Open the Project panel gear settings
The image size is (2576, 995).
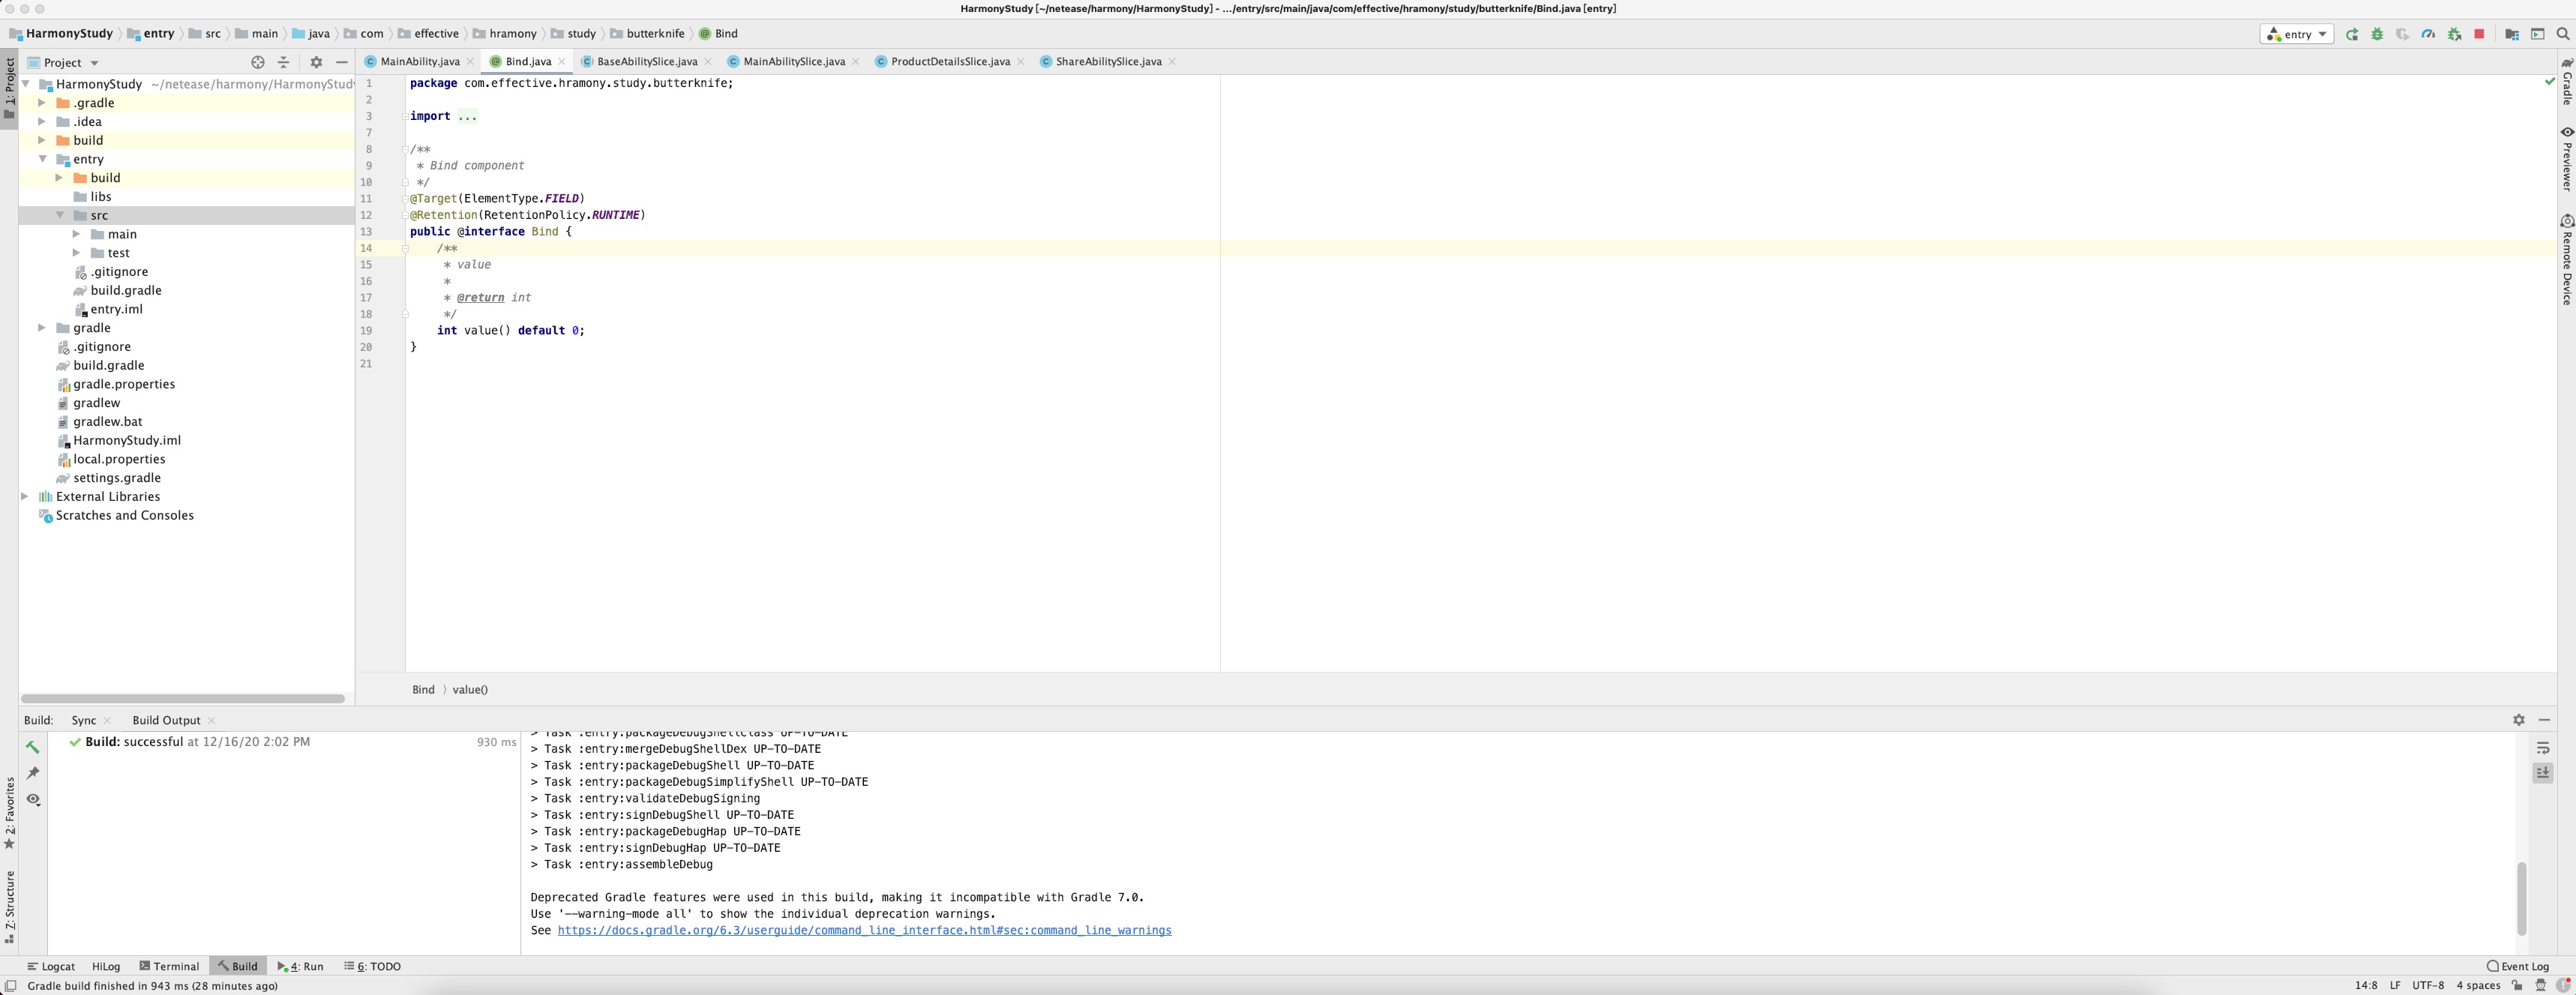pos(316,62)
